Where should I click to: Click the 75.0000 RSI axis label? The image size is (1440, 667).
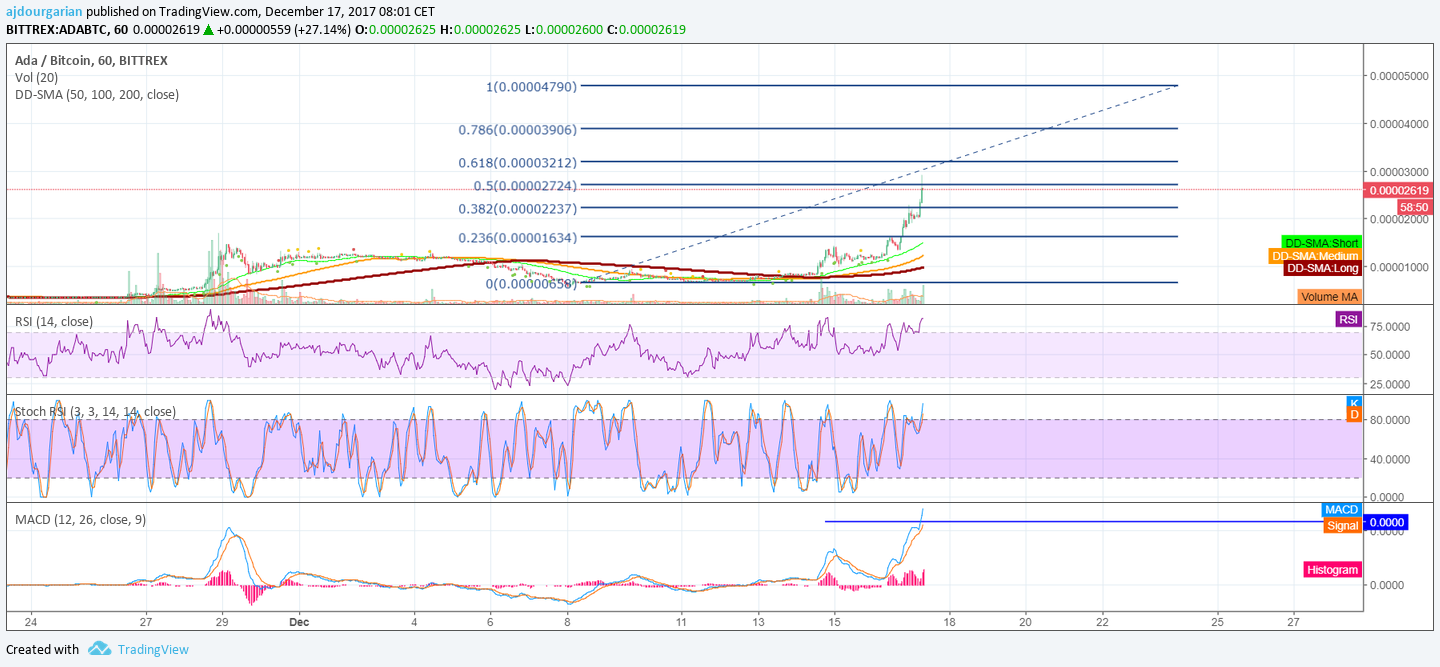[1390, 326]
